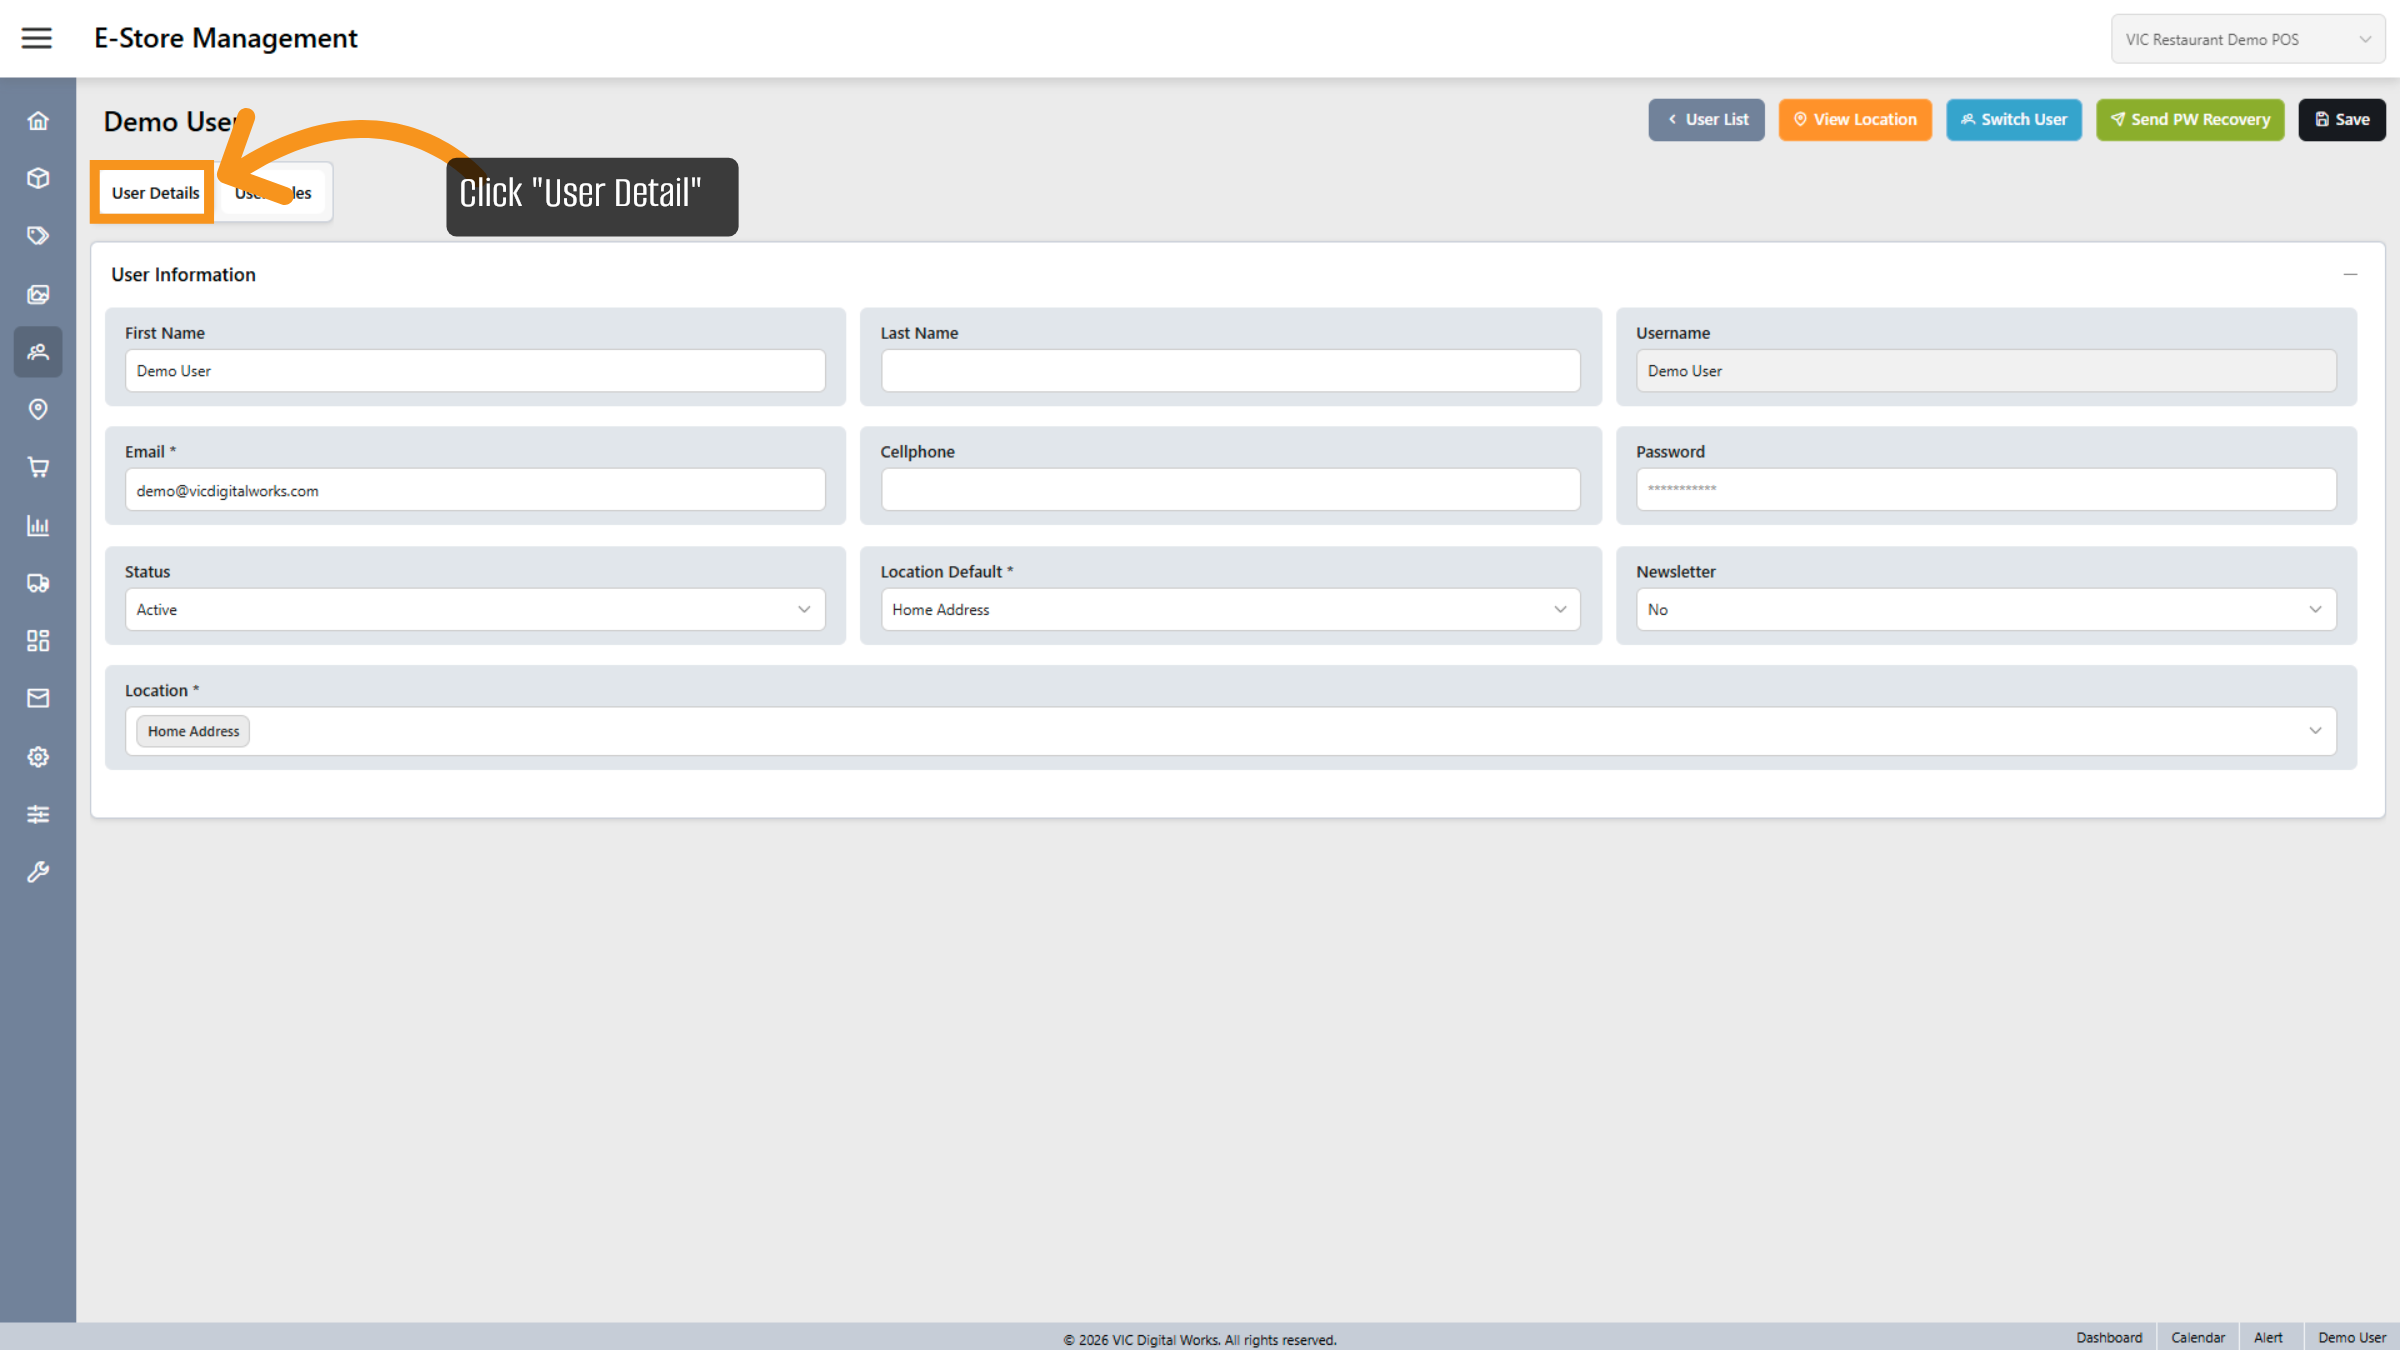Select the Products box icon in sidebar

38,178
